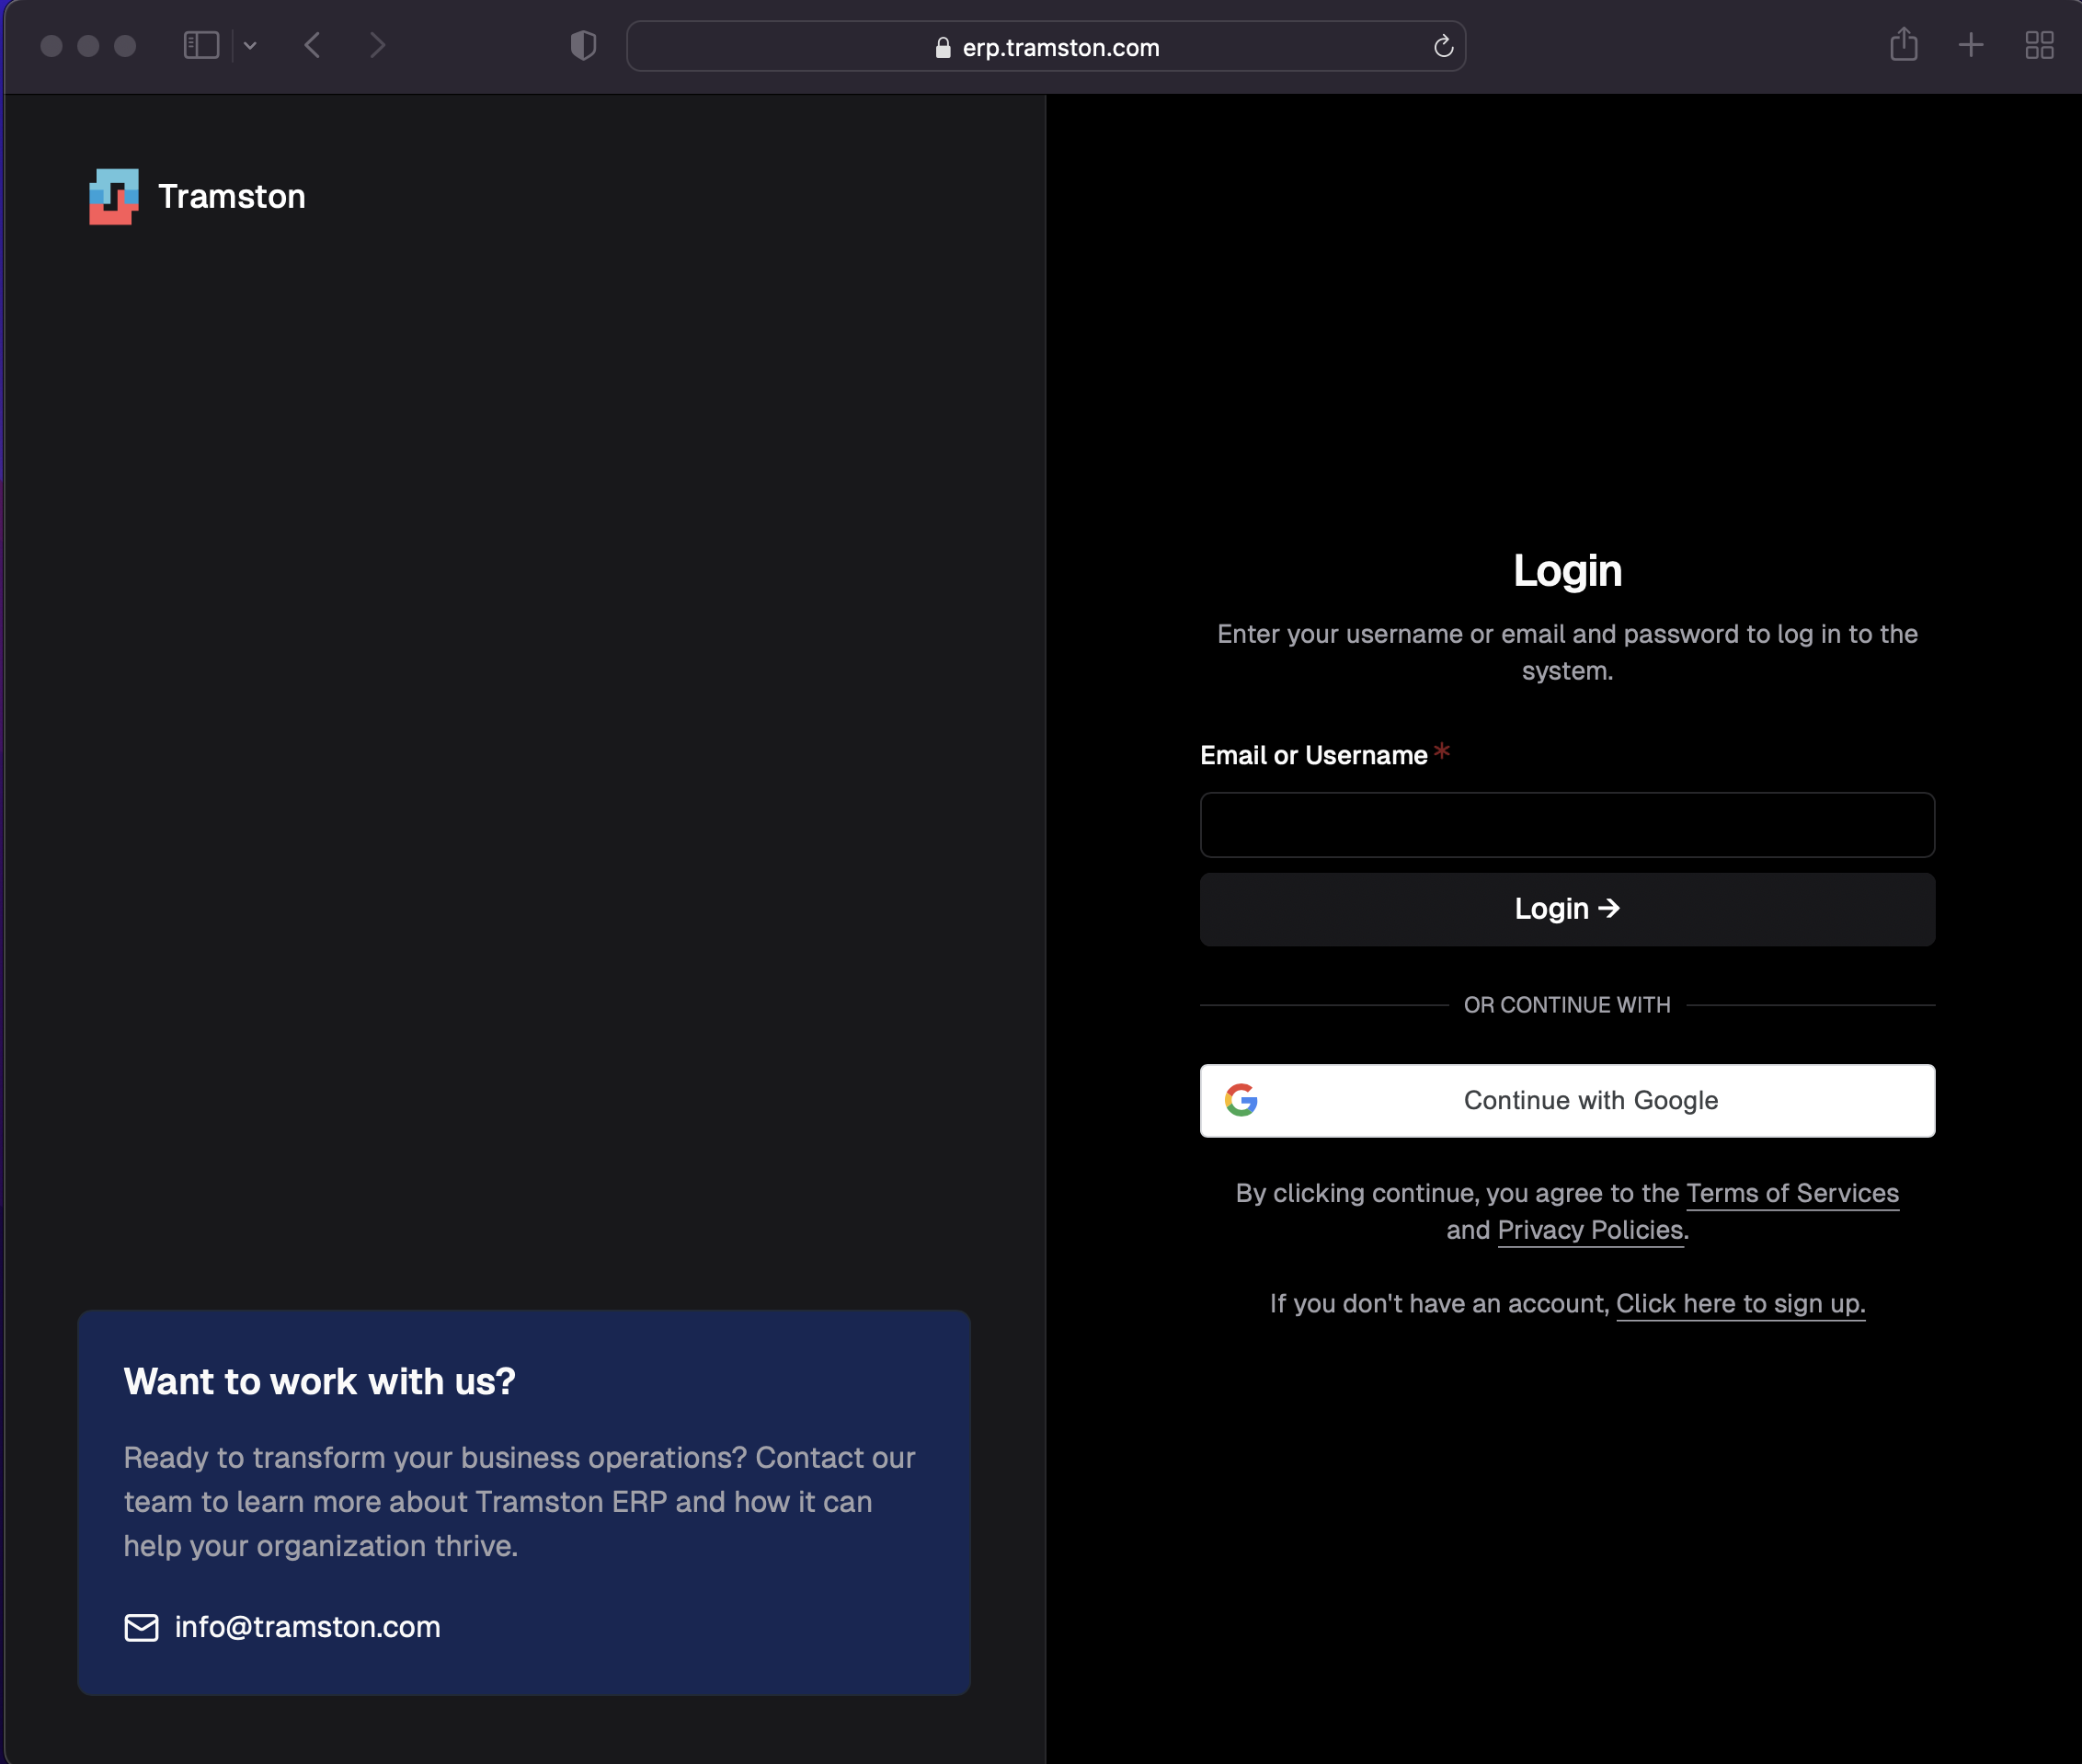Show the tab overview grid icon
This screenshot has height=1764, width=2082.
(2039, 45)
